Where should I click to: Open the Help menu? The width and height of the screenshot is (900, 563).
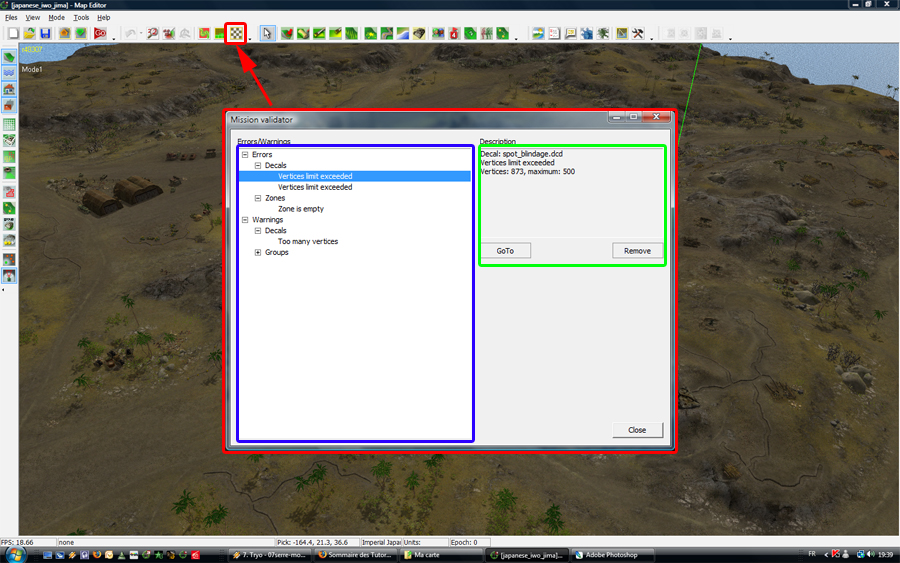(x=103, y=18)
